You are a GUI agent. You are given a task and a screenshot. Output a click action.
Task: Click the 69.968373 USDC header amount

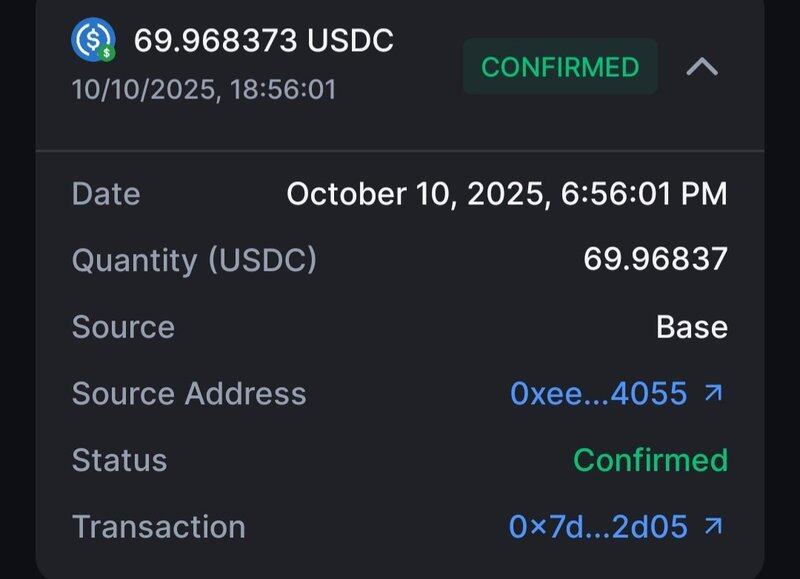point(264,41)
